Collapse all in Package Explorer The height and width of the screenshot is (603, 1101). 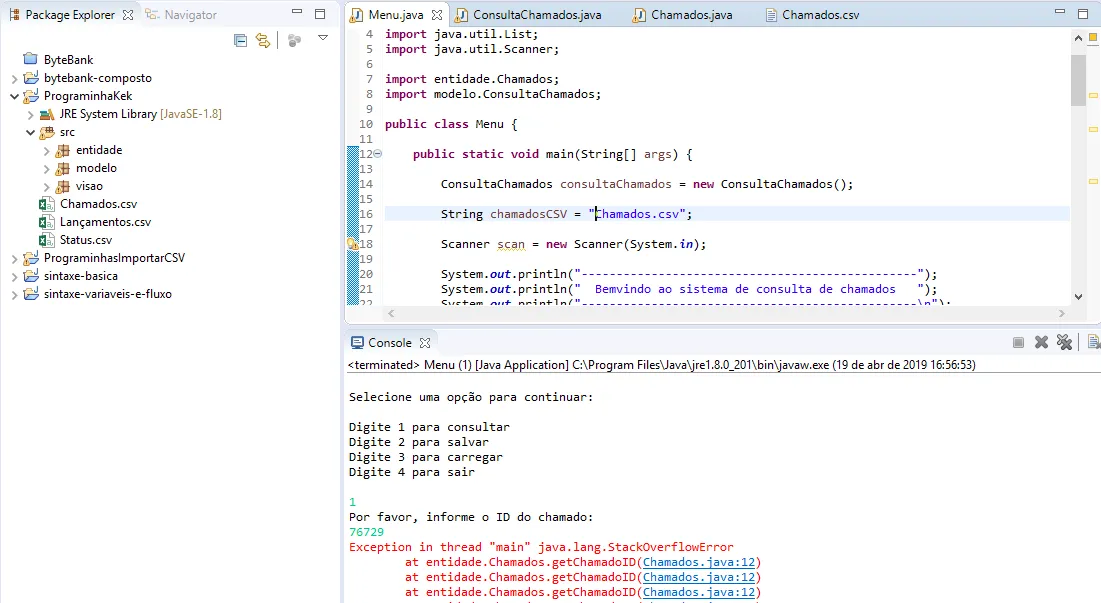240,41
